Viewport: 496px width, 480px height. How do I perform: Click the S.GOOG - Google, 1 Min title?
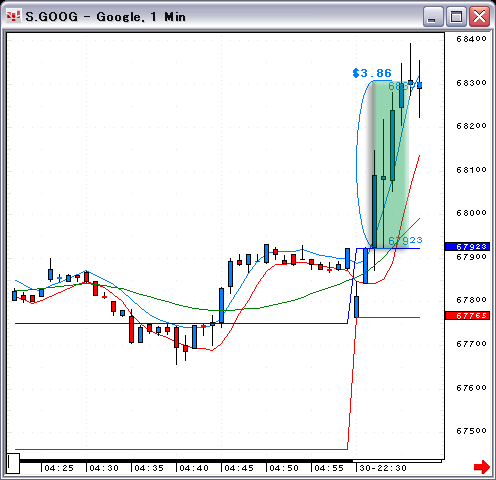105,17
